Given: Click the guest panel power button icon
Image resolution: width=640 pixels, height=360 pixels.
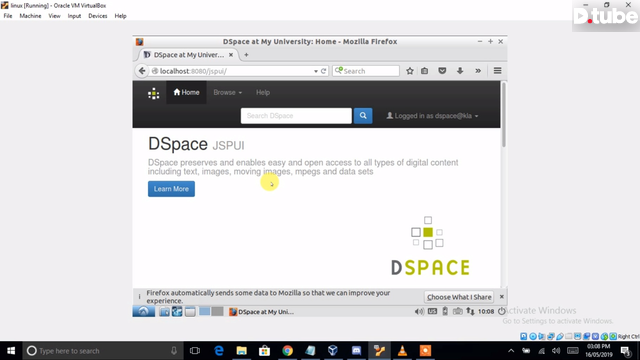Looking at the screenshot, I should (502, 311).
